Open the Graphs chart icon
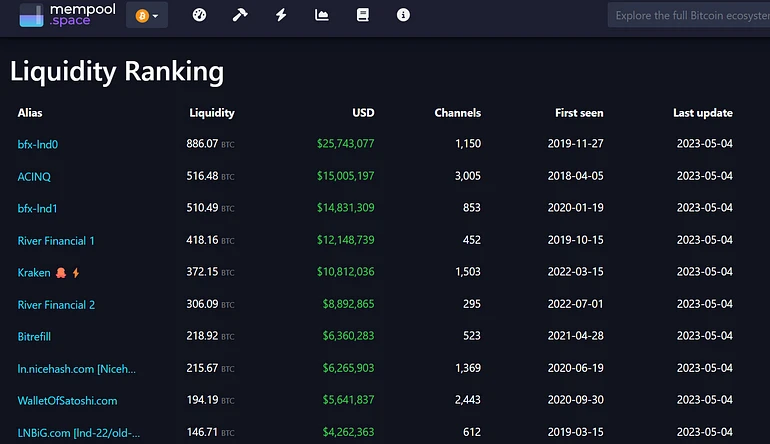This screenshot has width=770, height=444. (x=322, y=16)
